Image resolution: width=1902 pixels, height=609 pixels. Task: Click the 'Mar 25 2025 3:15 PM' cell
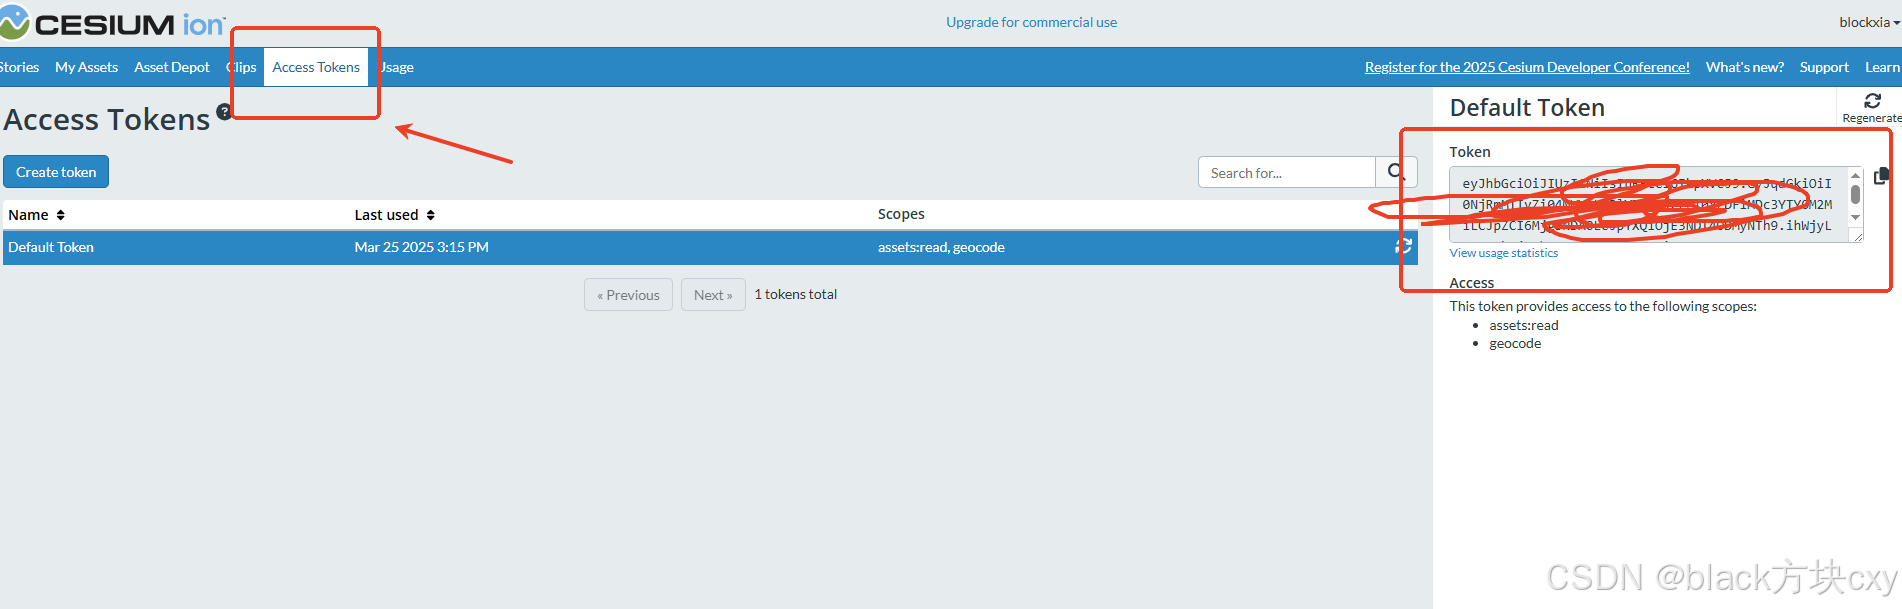click(x=421, y=247)
